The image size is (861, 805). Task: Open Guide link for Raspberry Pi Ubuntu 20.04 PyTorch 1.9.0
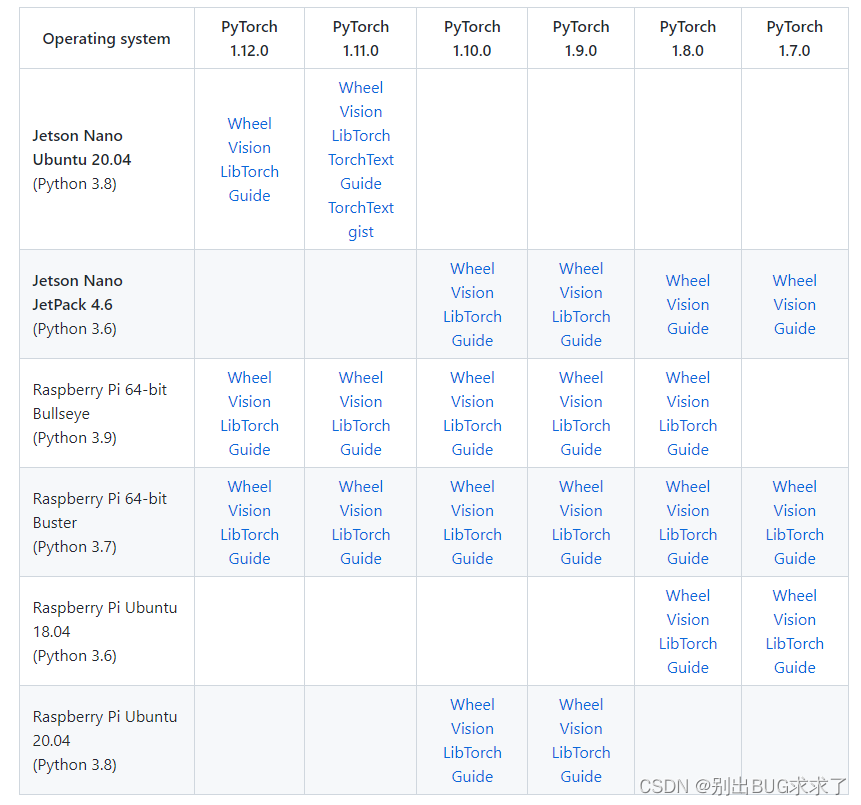click(581, 777)
